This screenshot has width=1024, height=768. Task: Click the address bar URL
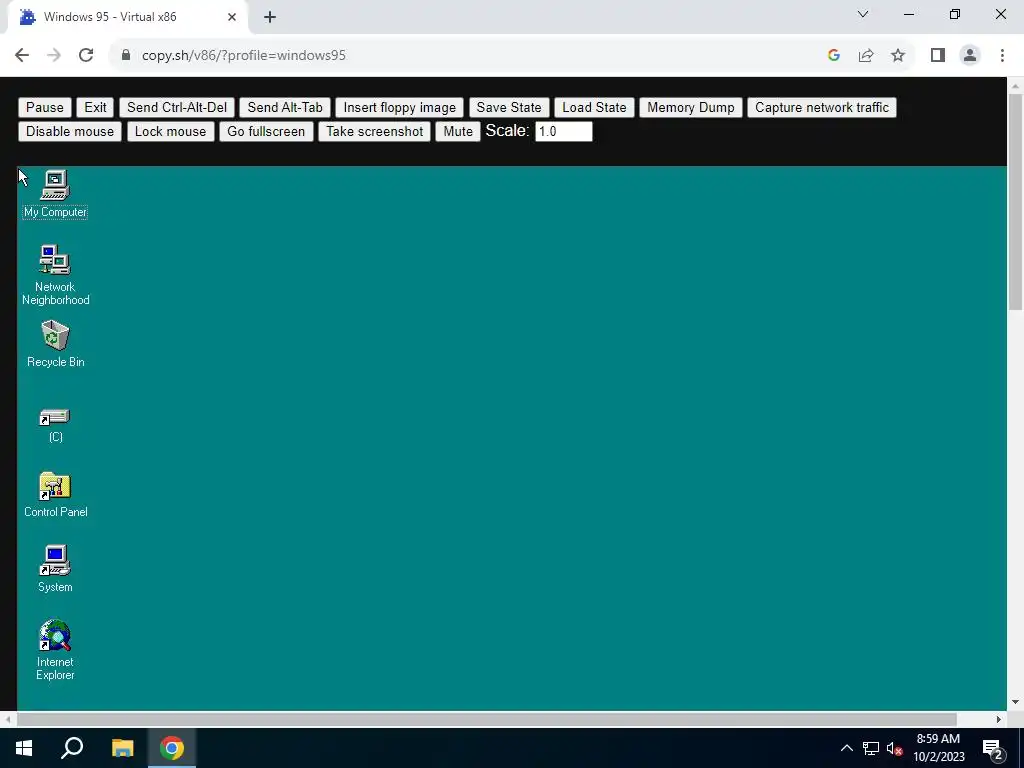coord(244,56)
